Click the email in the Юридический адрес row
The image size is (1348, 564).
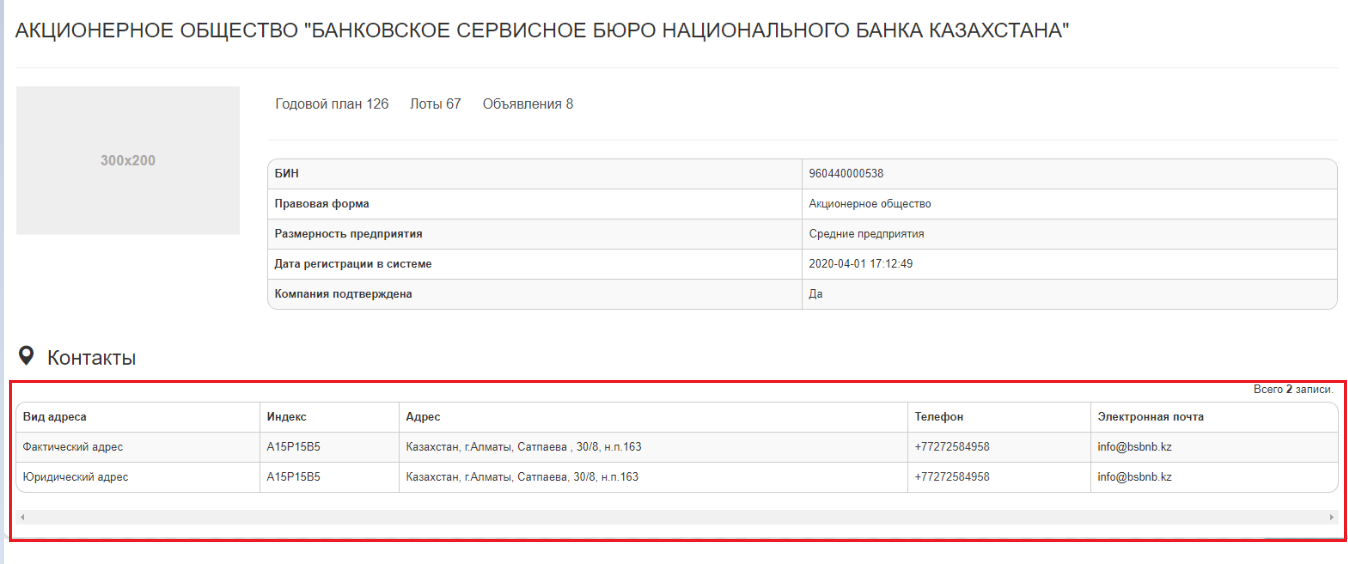(1134, 477)
